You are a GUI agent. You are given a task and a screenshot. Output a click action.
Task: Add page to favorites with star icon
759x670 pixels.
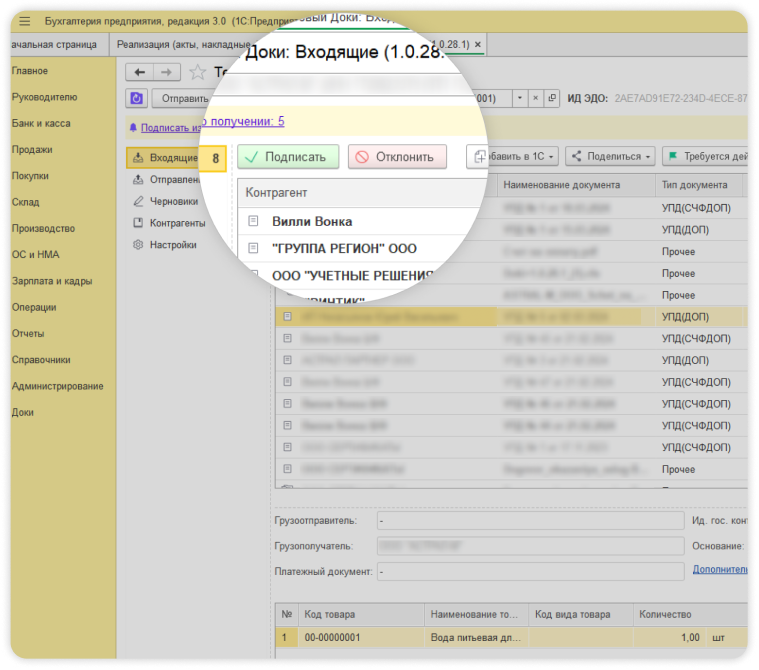click(197, 72)
